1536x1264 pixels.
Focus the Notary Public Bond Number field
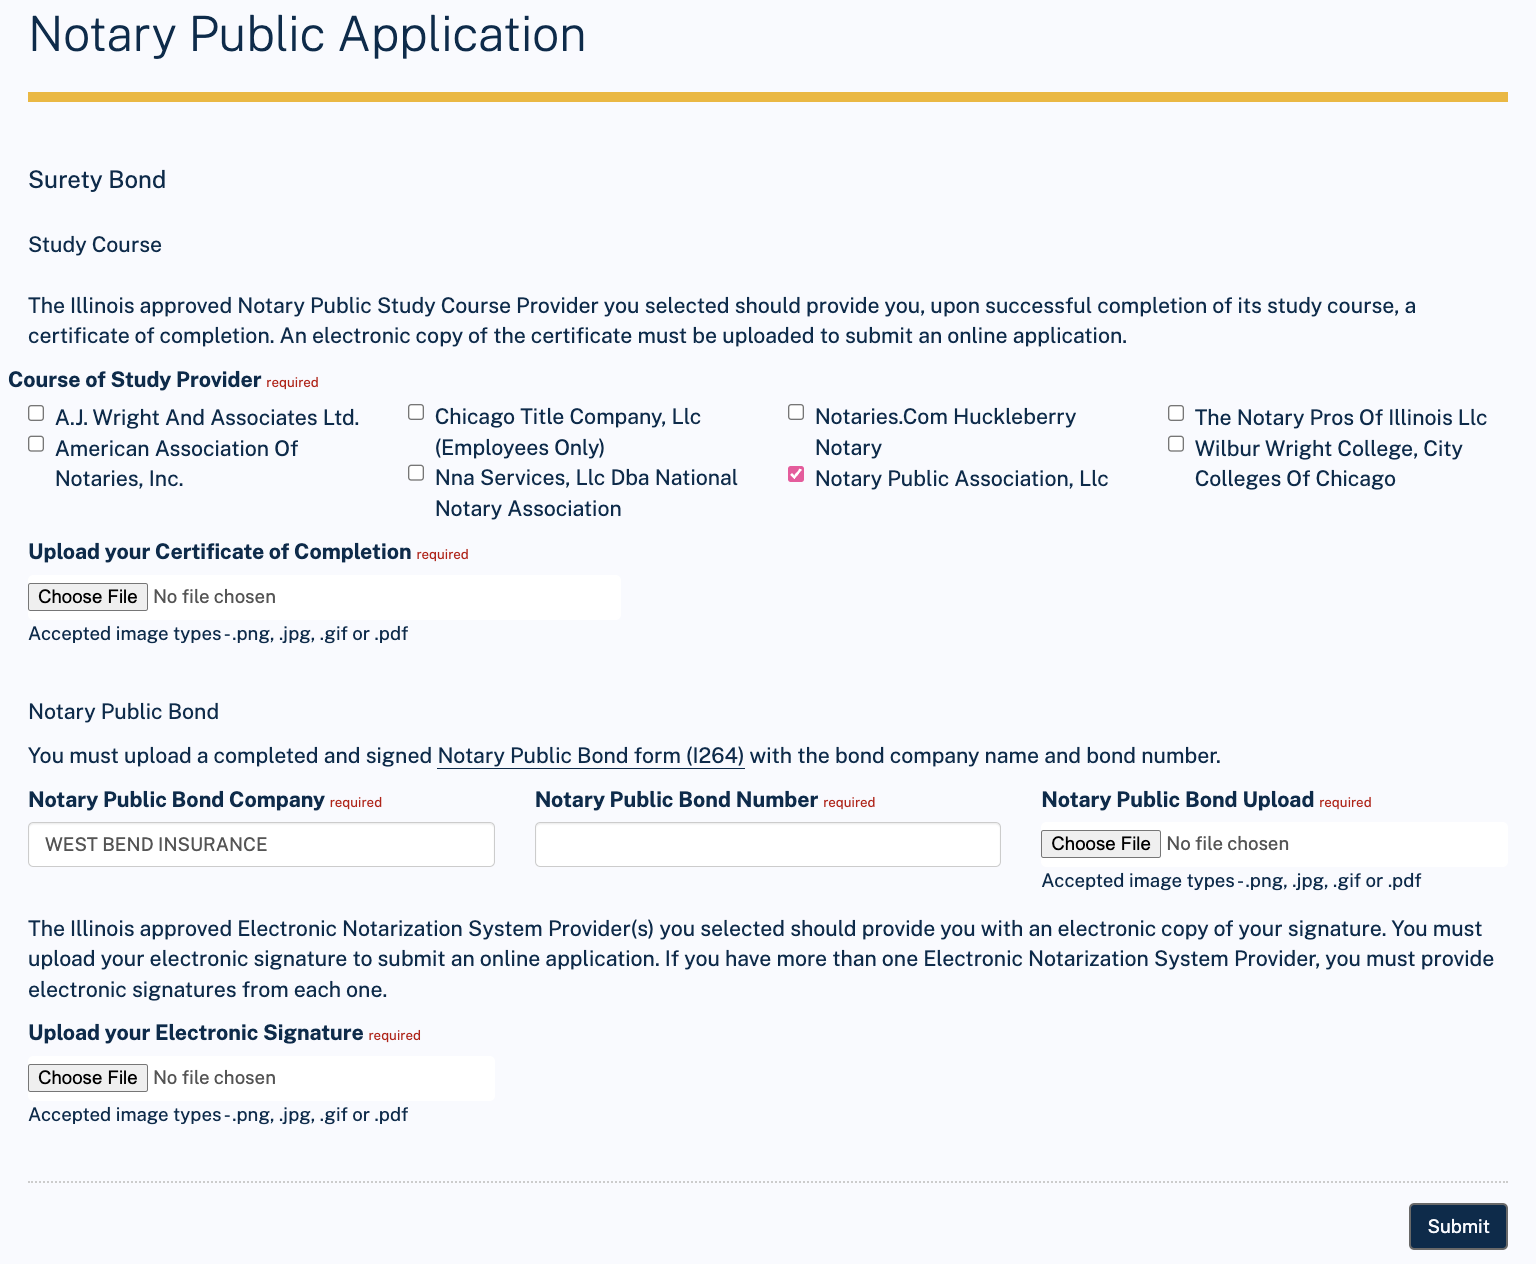767,844
